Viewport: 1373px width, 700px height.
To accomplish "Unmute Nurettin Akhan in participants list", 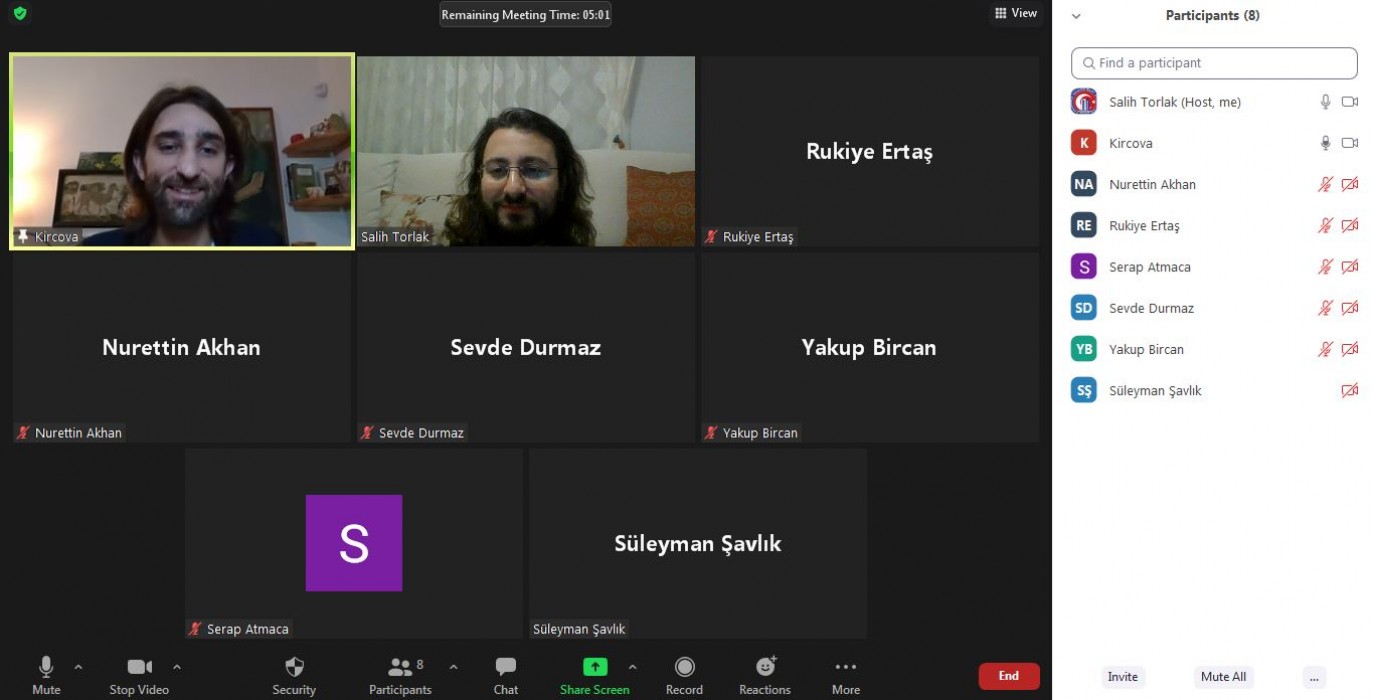I will point(1325,184).
